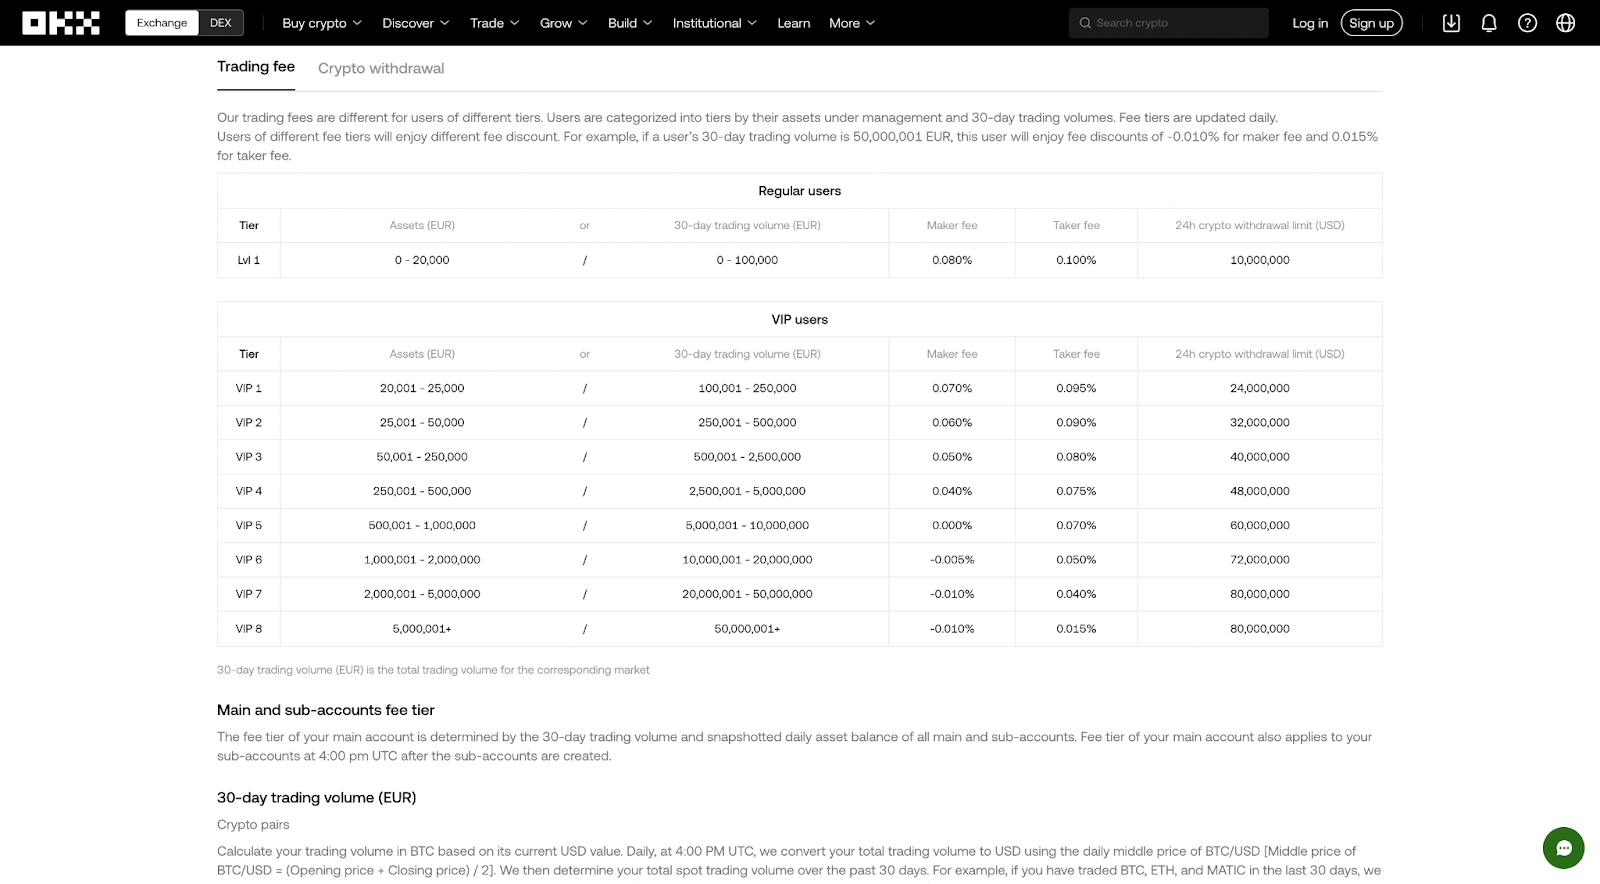Select the Crypto withdrawal tab
The height and width of the screenshot is (884, 1600).
pyautogui.click(x=381, y=68)
